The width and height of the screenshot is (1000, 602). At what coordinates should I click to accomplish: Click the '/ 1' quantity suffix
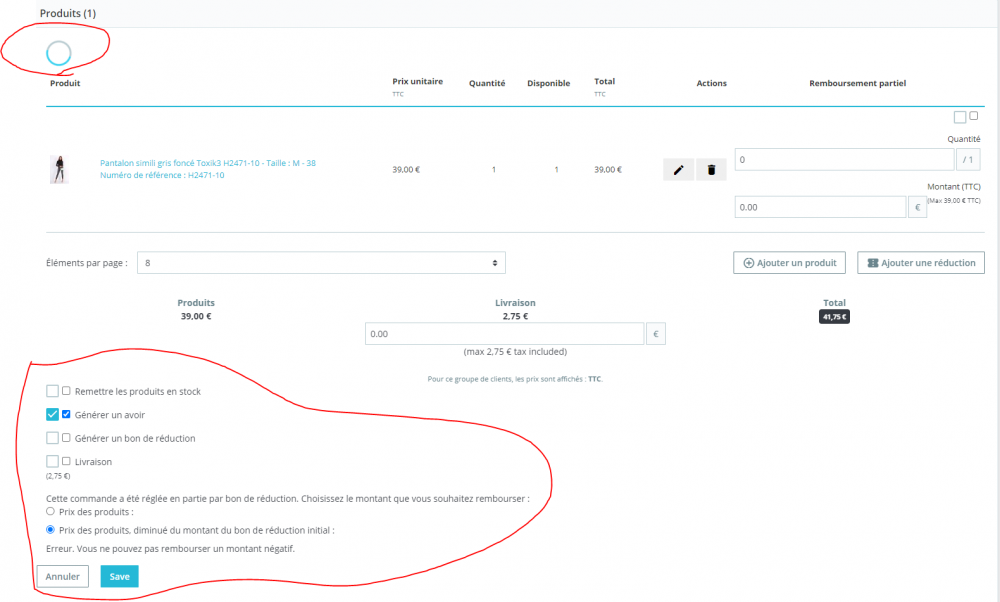click(x=968, y=159)
